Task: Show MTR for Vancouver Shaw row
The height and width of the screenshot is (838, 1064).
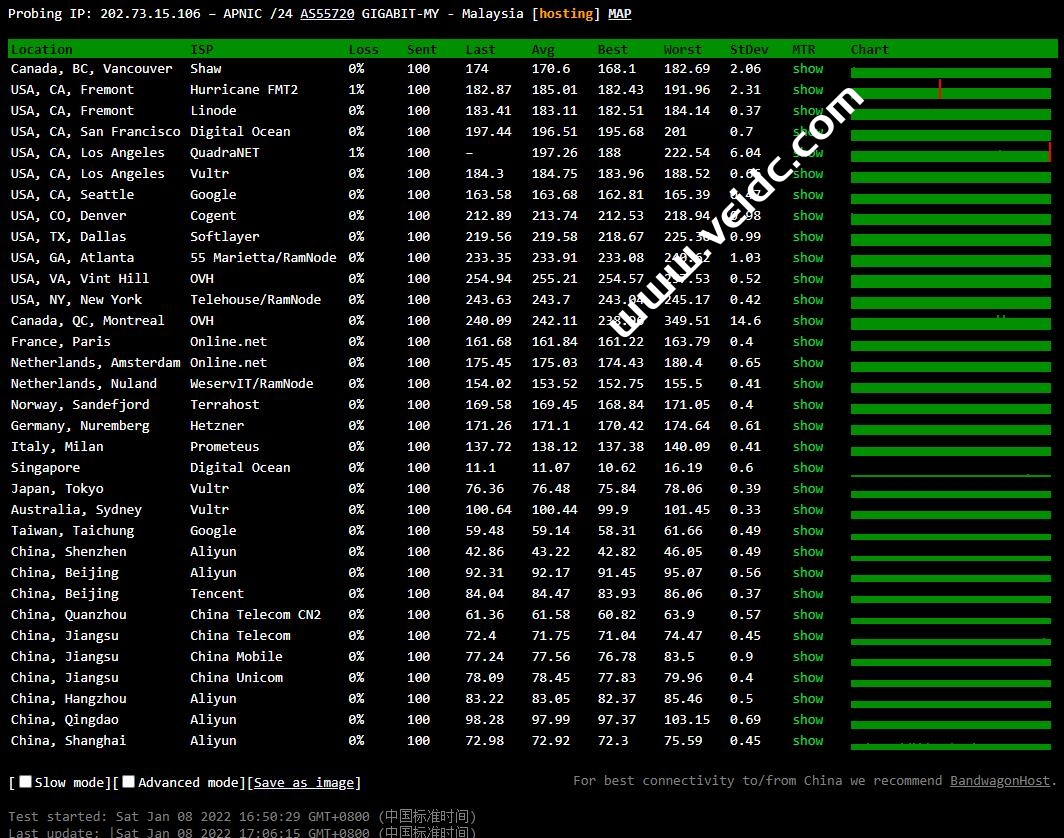Action: [808, 69]
